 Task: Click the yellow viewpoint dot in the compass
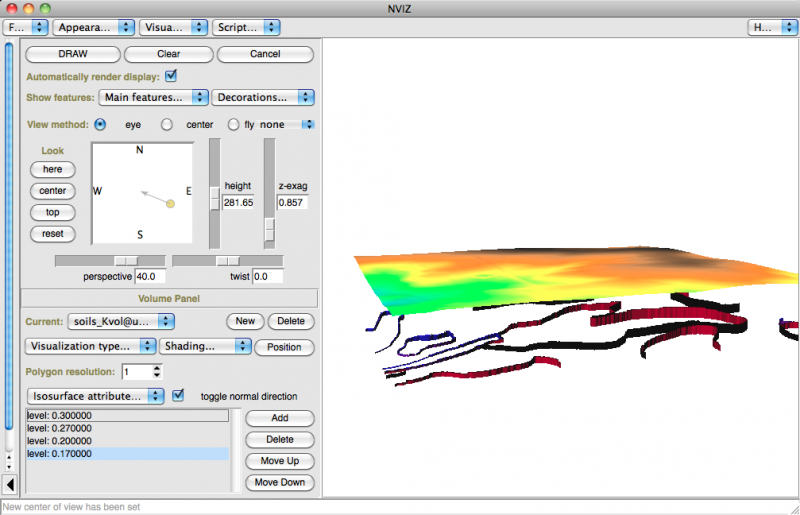point(170,204)
